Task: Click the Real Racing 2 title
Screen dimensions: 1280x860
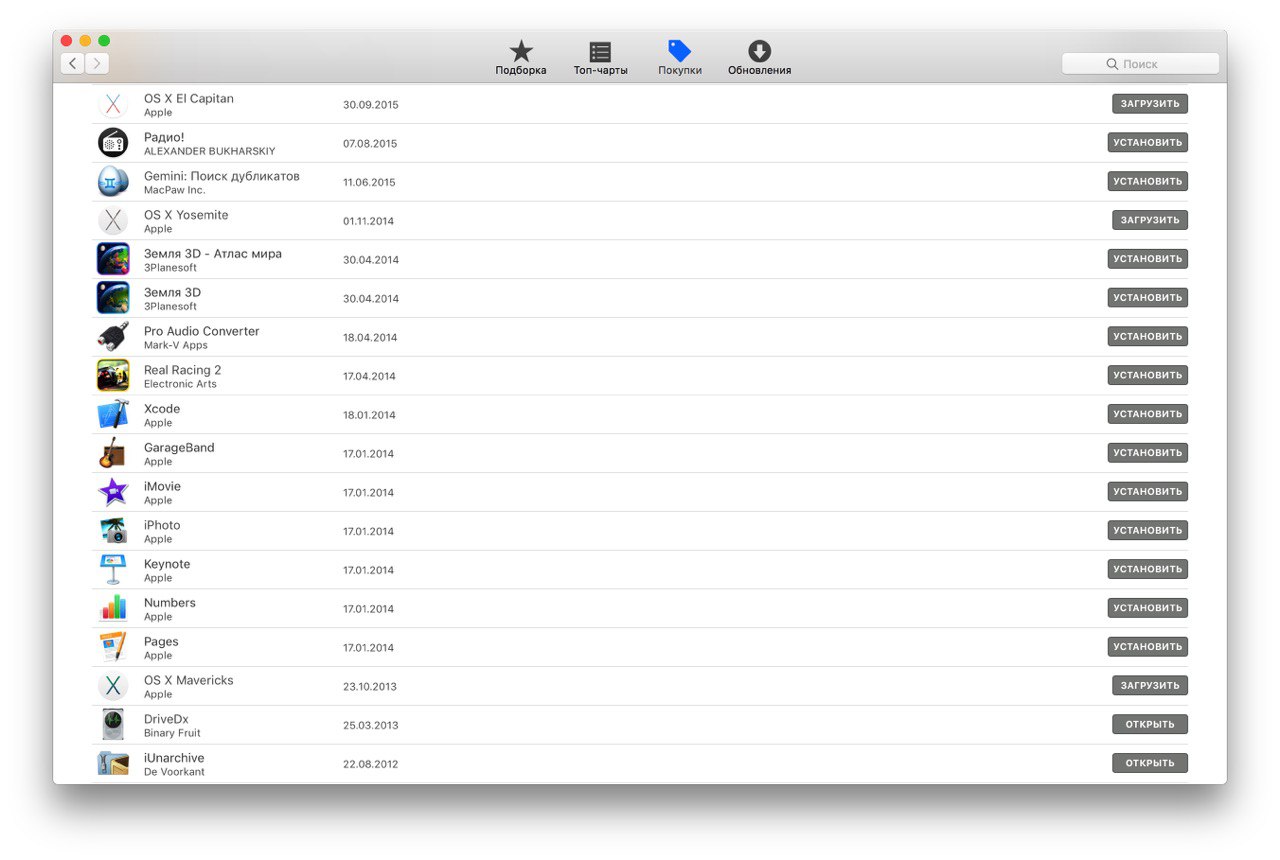Action: click(x=183, y=370)
